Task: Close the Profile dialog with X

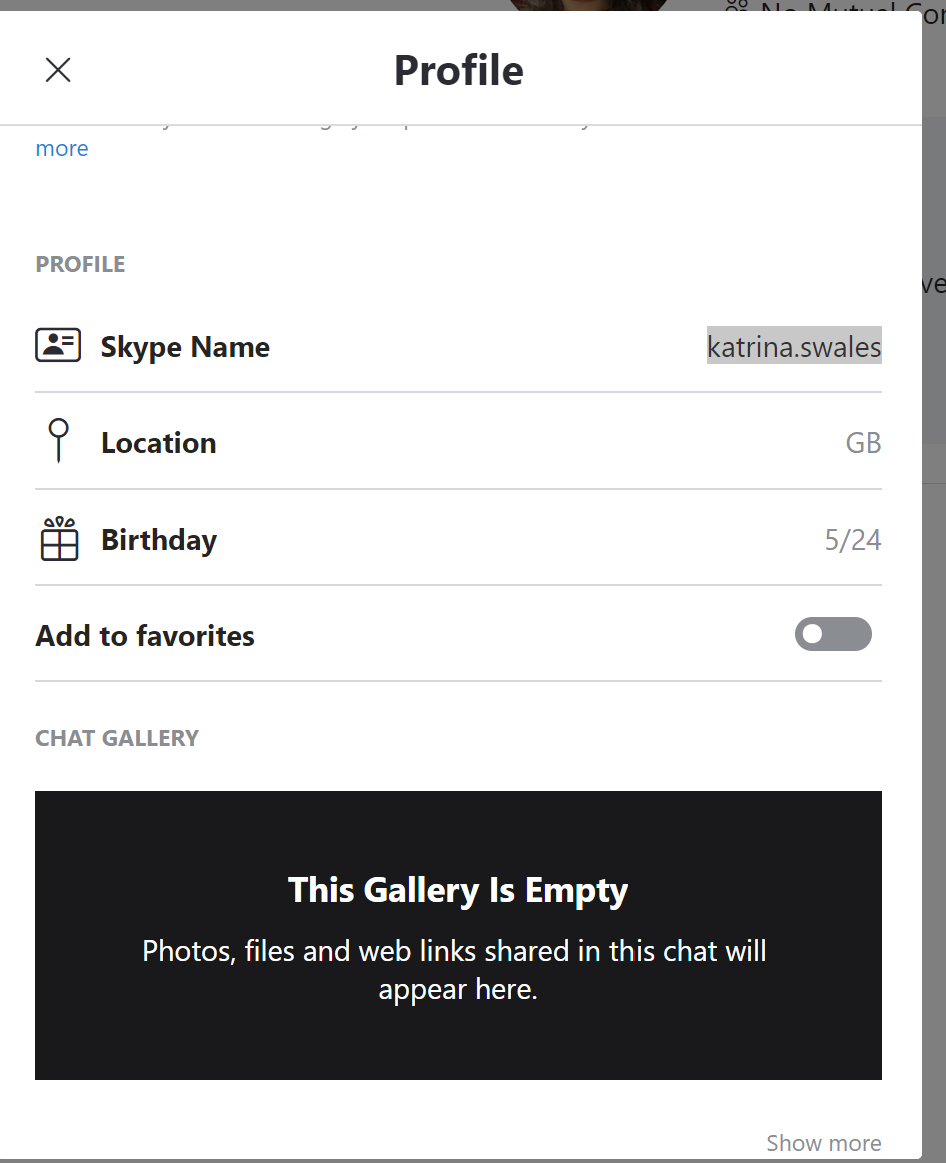Action: [58, 70]
